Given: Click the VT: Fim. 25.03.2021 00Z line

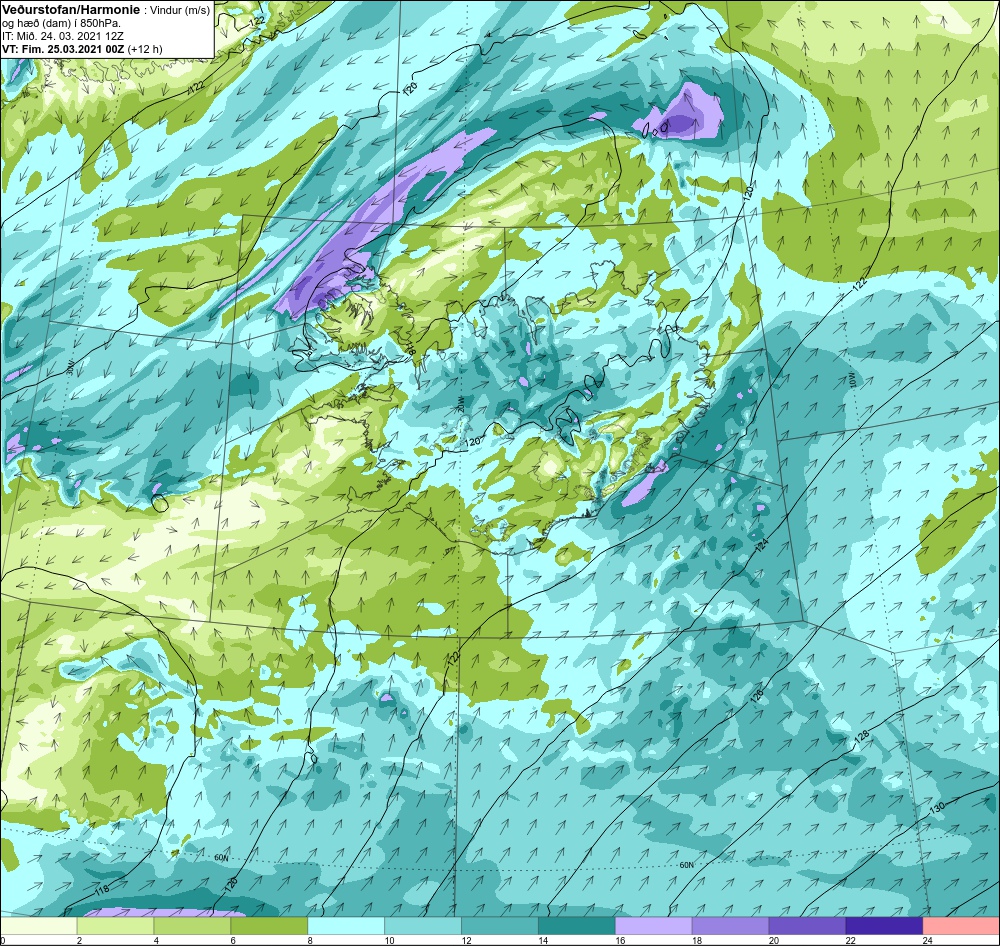Looking at the screenshot, I should (64, 49).
